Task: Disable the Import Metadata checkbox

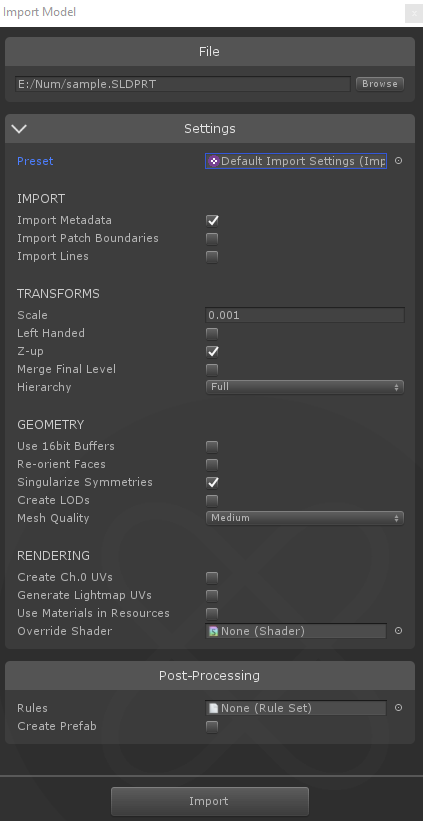Action: click(212, 220)
